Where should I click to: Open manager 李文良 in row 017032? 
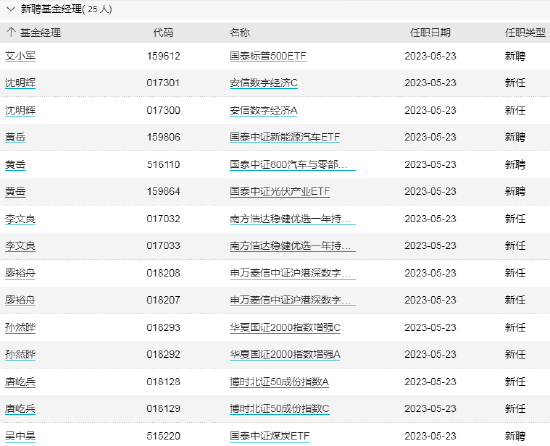pos(20,219)
